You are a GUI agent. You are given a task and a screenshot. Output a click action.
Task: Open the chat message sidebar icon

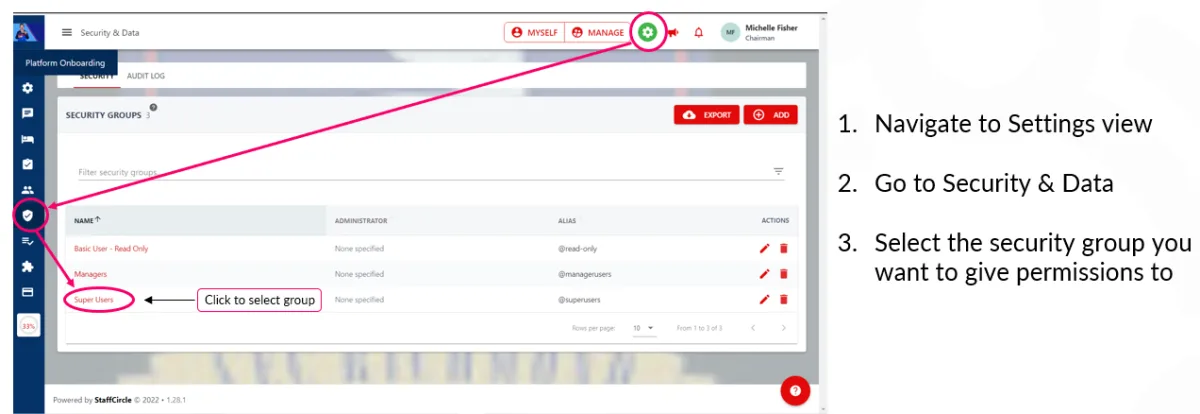[x=28, y=114]
